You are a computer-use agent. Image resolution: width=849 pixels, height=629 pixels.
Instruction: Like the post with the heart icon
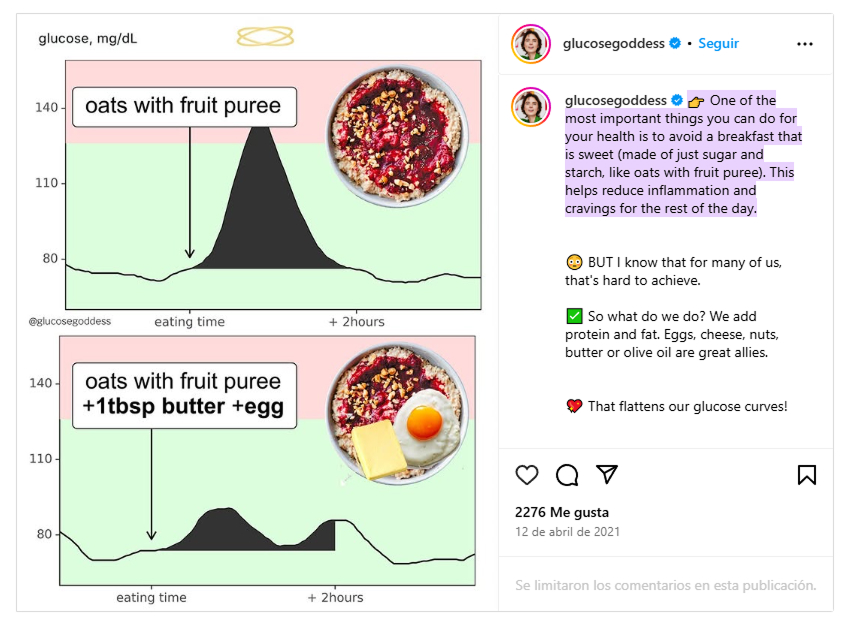click(x=527, y=475)
